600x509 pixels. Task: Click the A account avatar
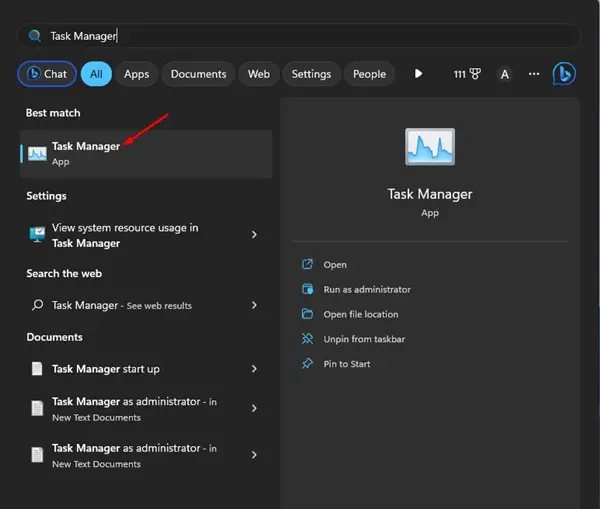505,74
